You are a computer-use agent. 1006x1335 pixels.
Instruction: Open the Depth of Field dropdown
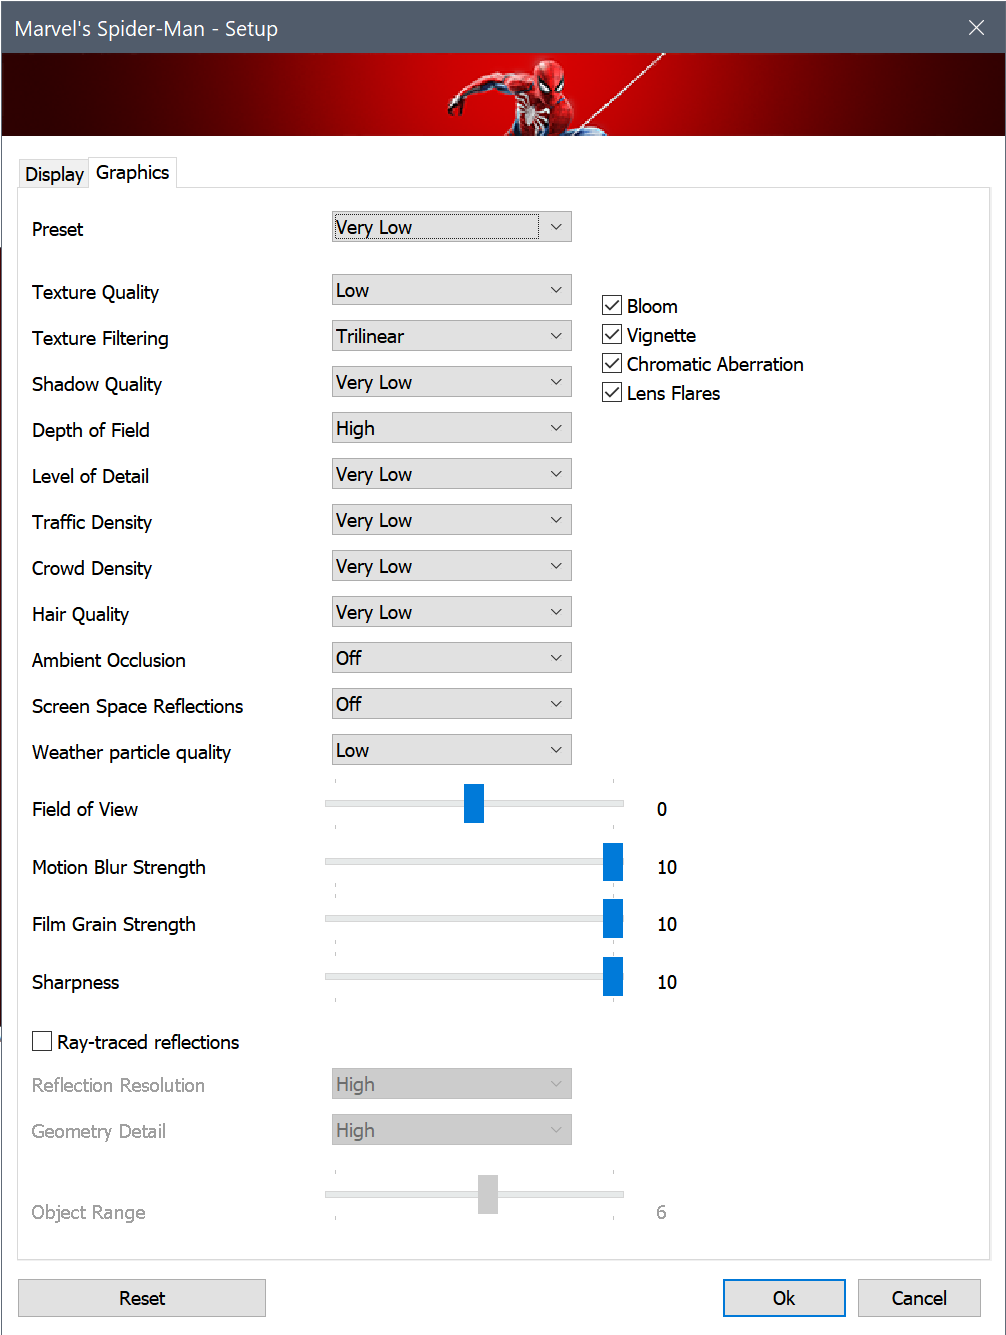click(x=452, y=428)
